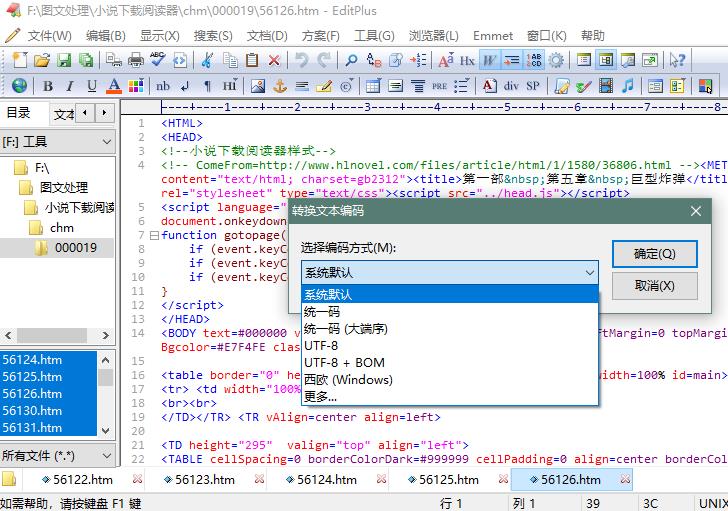Close the 转换文本编码 dialog
Image resolution: width=728 pixels, height=511 pixels.
(x=696, y=211)
